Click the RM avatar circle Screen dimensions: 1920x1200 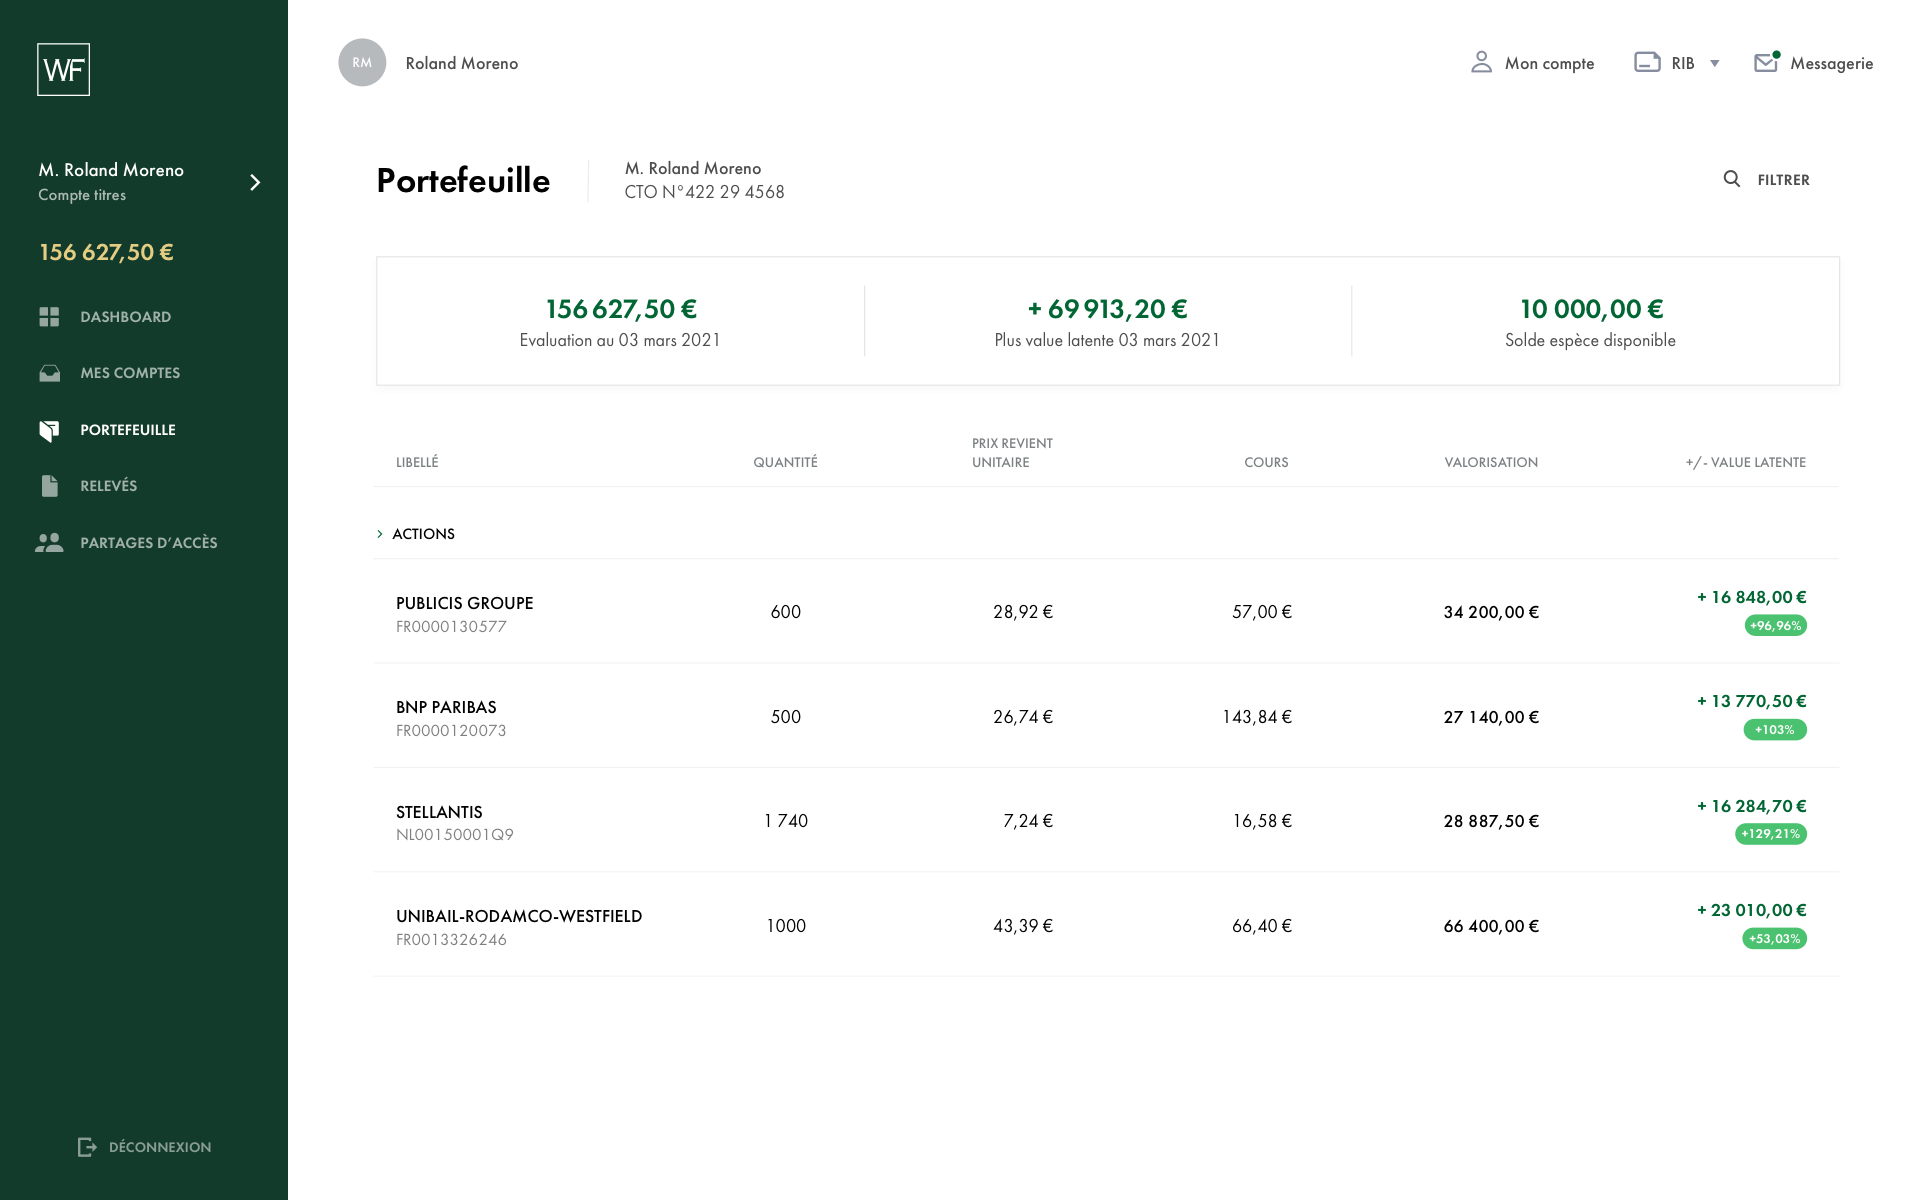(x=362, y=63)
